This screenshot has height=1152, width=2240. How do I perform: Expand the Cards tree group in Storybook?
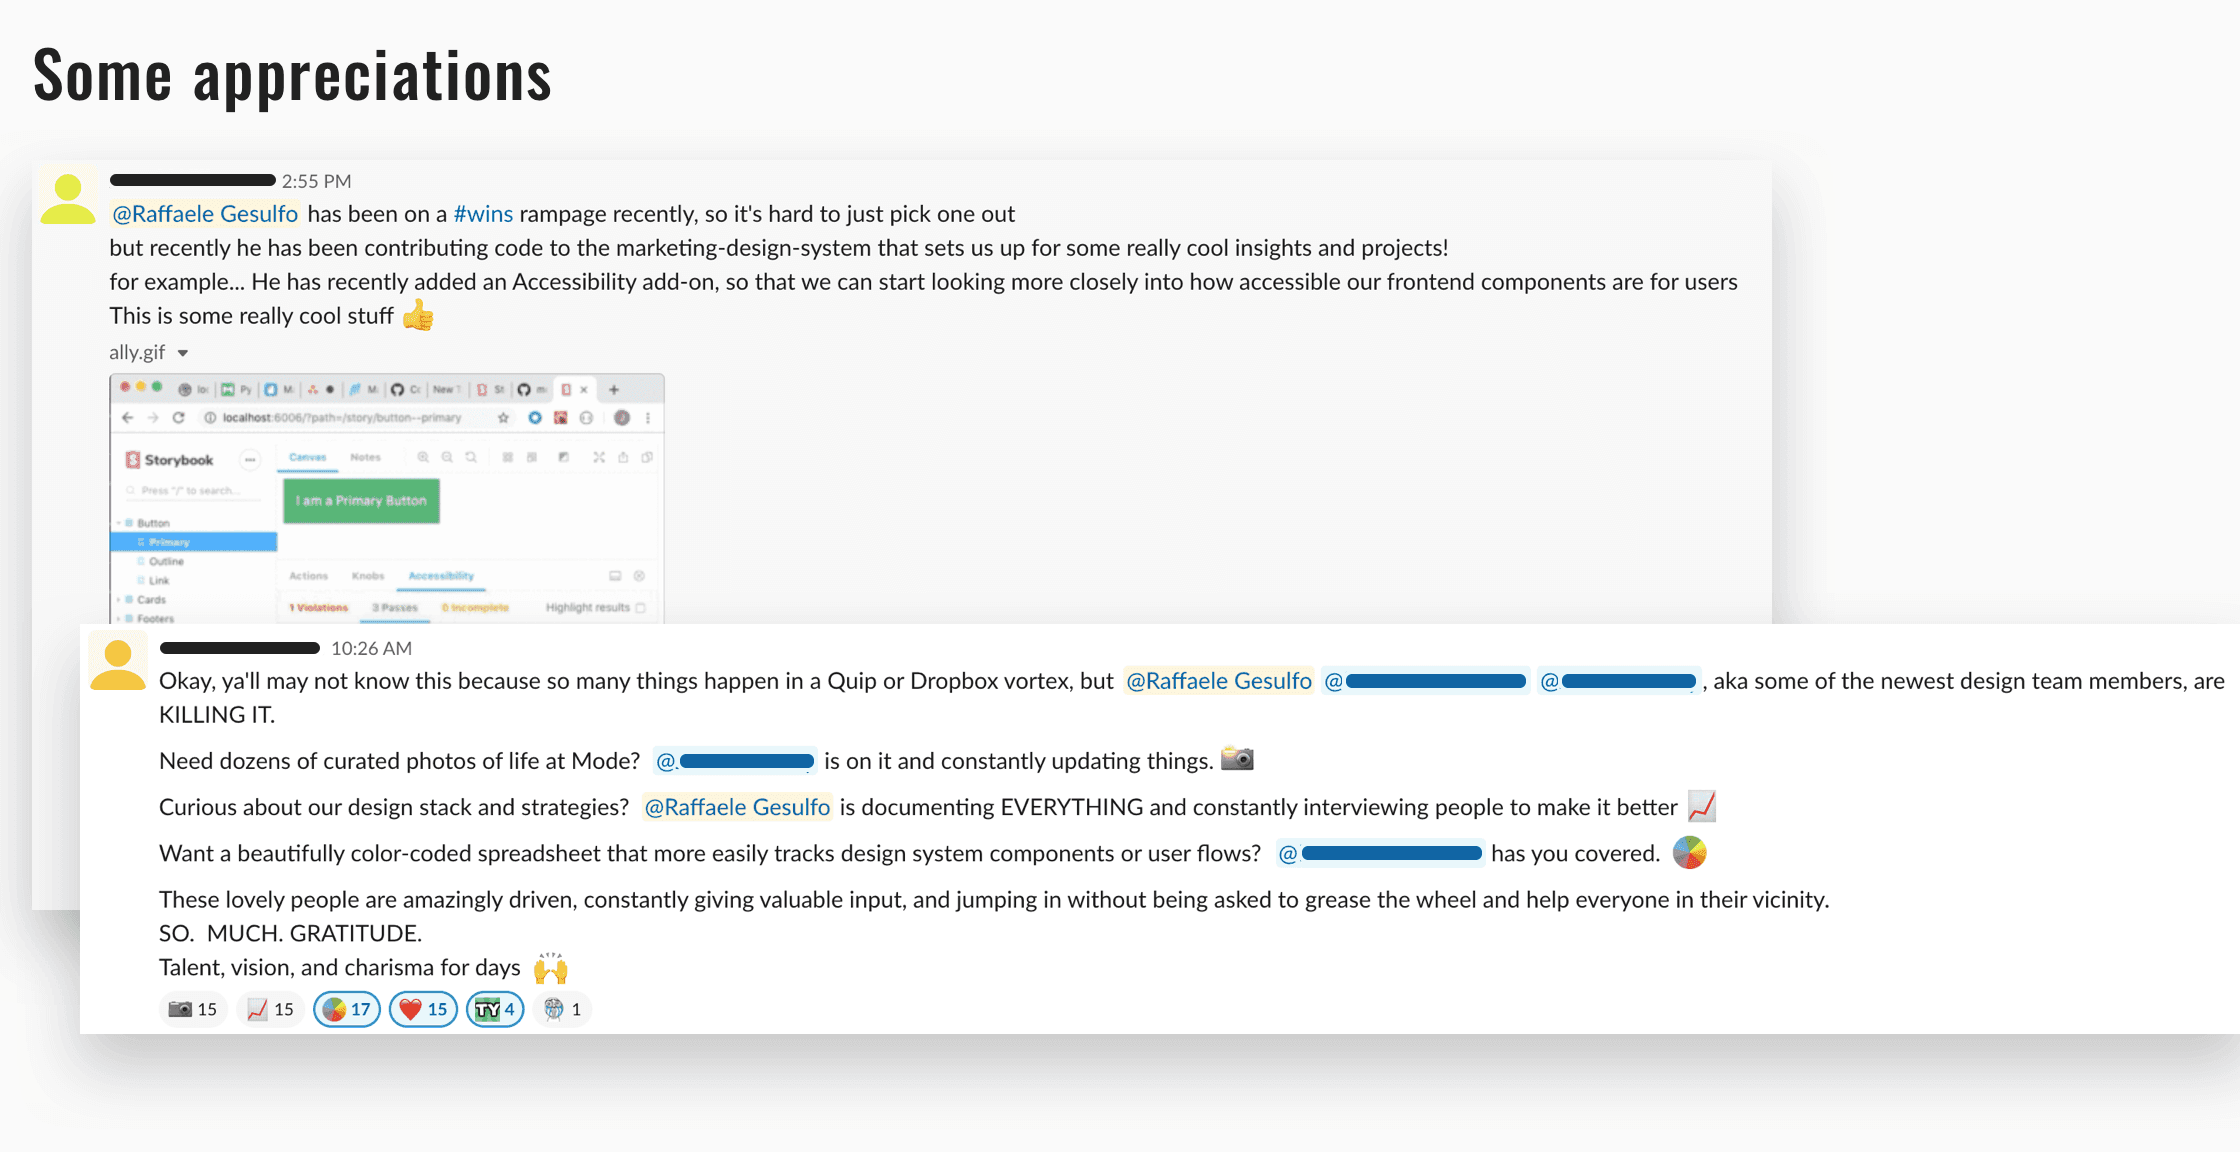pyautogui.click(x=120, y=600)
